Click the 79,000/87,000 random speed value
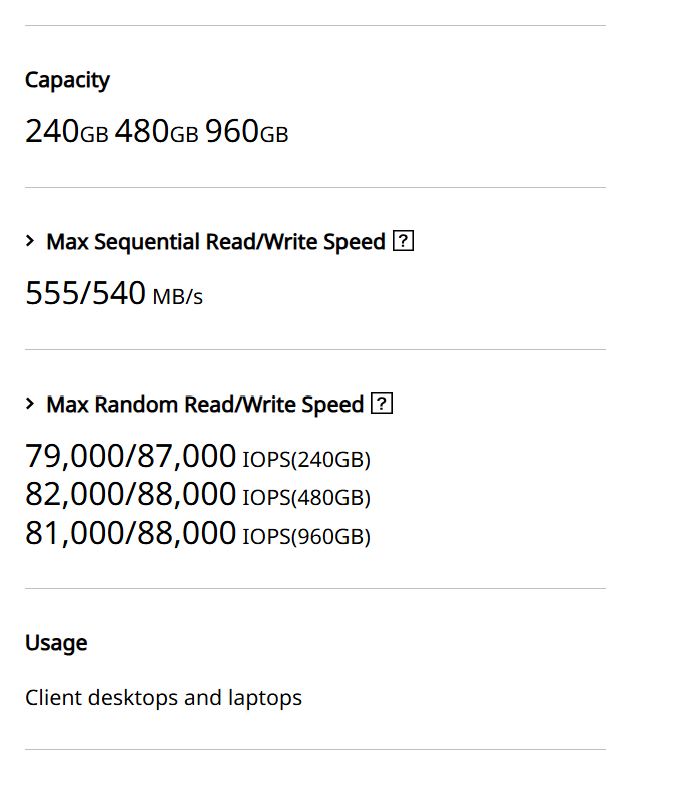The width and height of the screenshot is (690, 788). click(130, 457)
